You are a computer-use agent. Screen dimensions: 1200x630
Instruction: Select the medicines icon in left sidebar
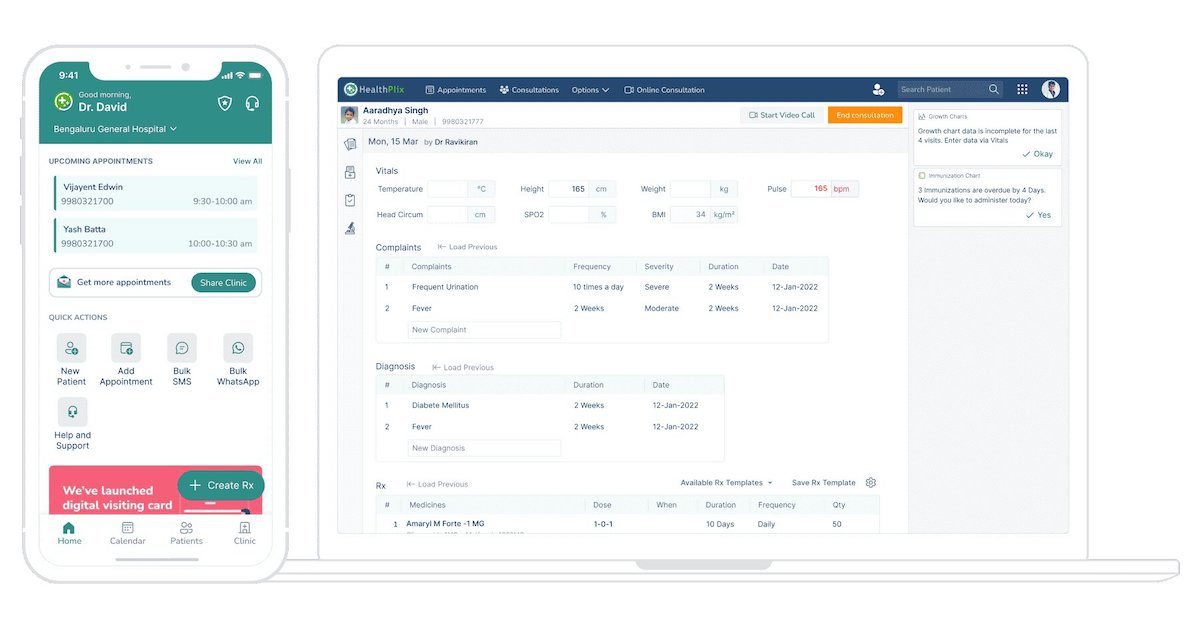(350, 172)
